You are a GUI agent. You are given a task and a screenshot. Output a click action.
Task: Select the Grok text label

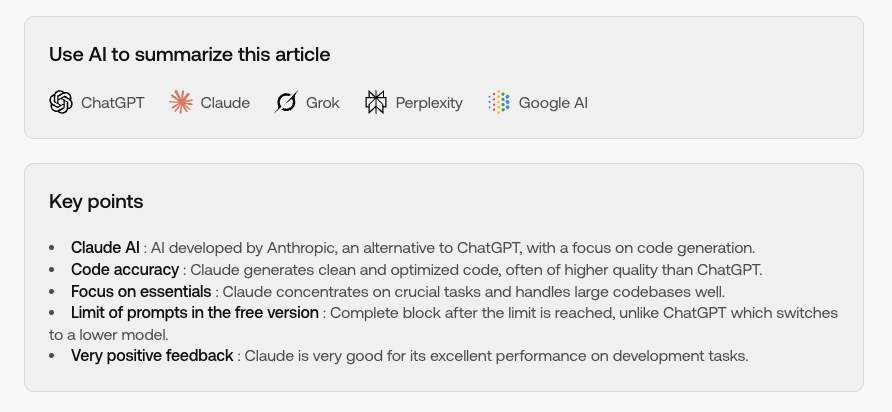pos(323,103)
